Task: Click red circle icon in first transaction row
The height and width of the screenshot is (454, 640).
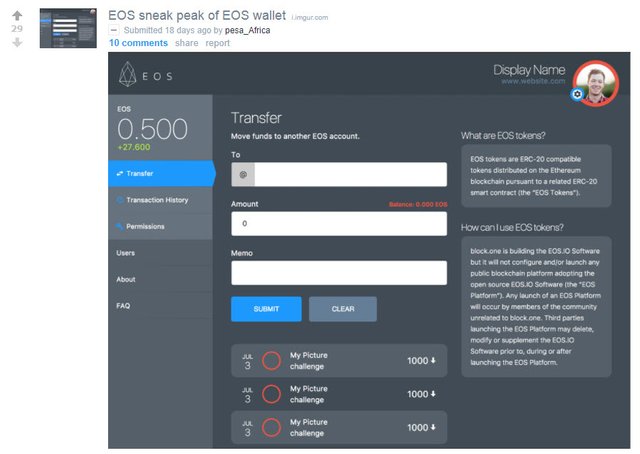Action: [271, 361]
